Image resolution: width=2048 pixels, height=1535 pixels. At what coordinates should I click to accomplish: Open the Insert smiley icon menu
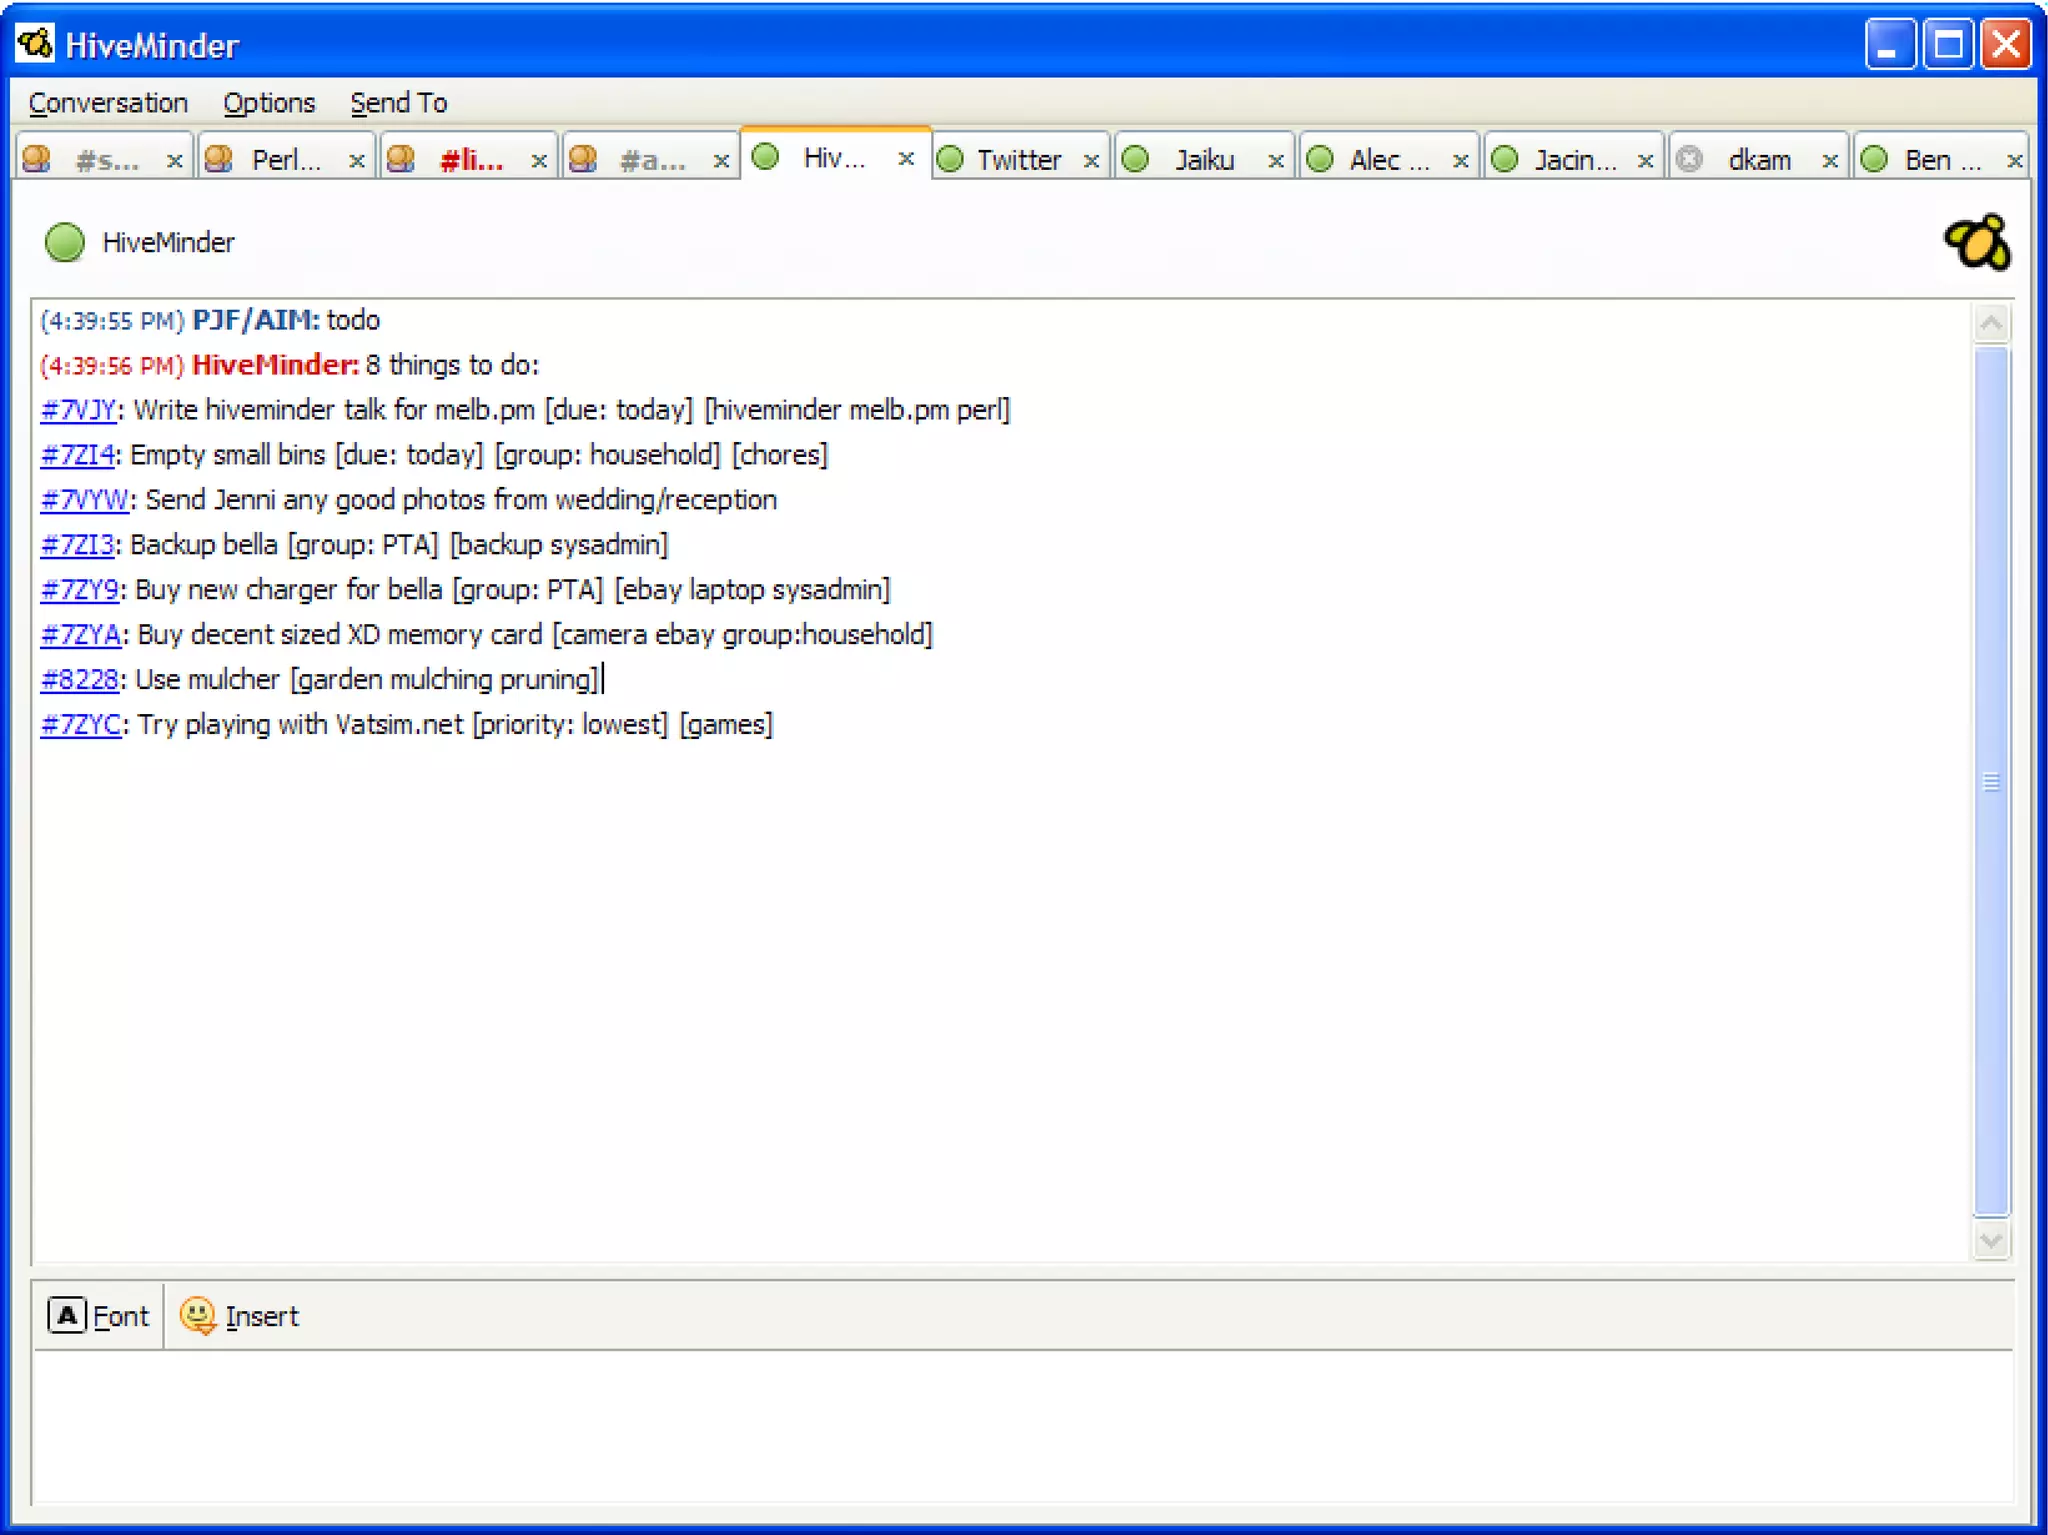(x=198, y=1315)
